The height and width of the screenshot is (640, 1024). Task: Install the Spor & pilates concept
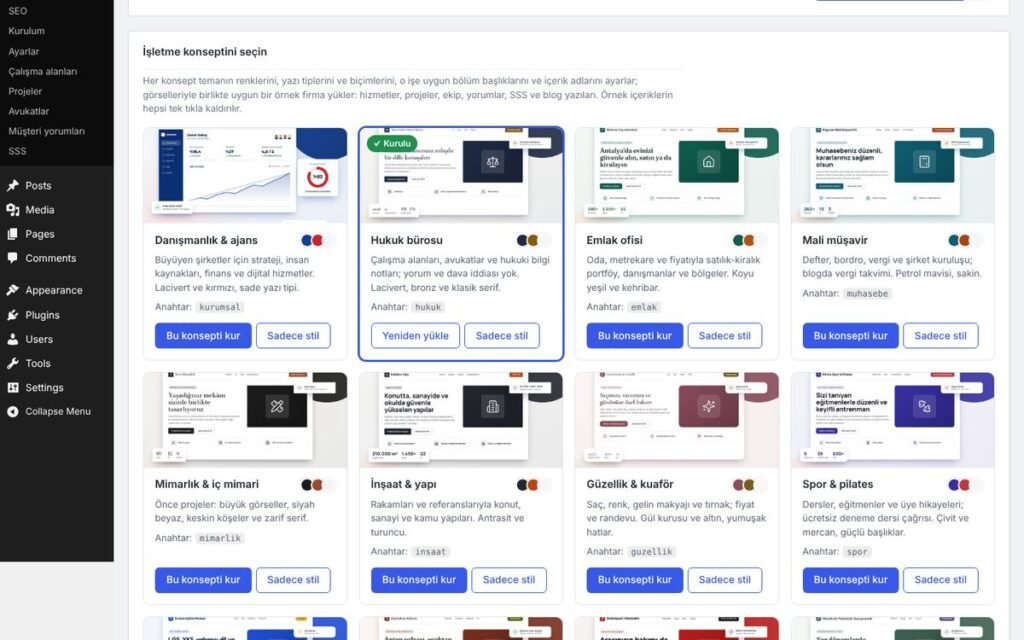click(x=850, y=580)
